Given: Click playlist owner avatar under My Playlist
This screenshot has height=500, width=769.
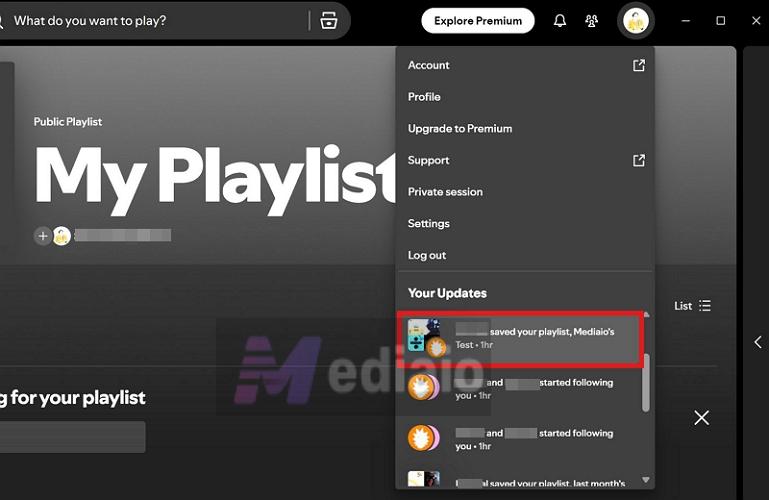Looking at the screenshot, I should (62, 236).
